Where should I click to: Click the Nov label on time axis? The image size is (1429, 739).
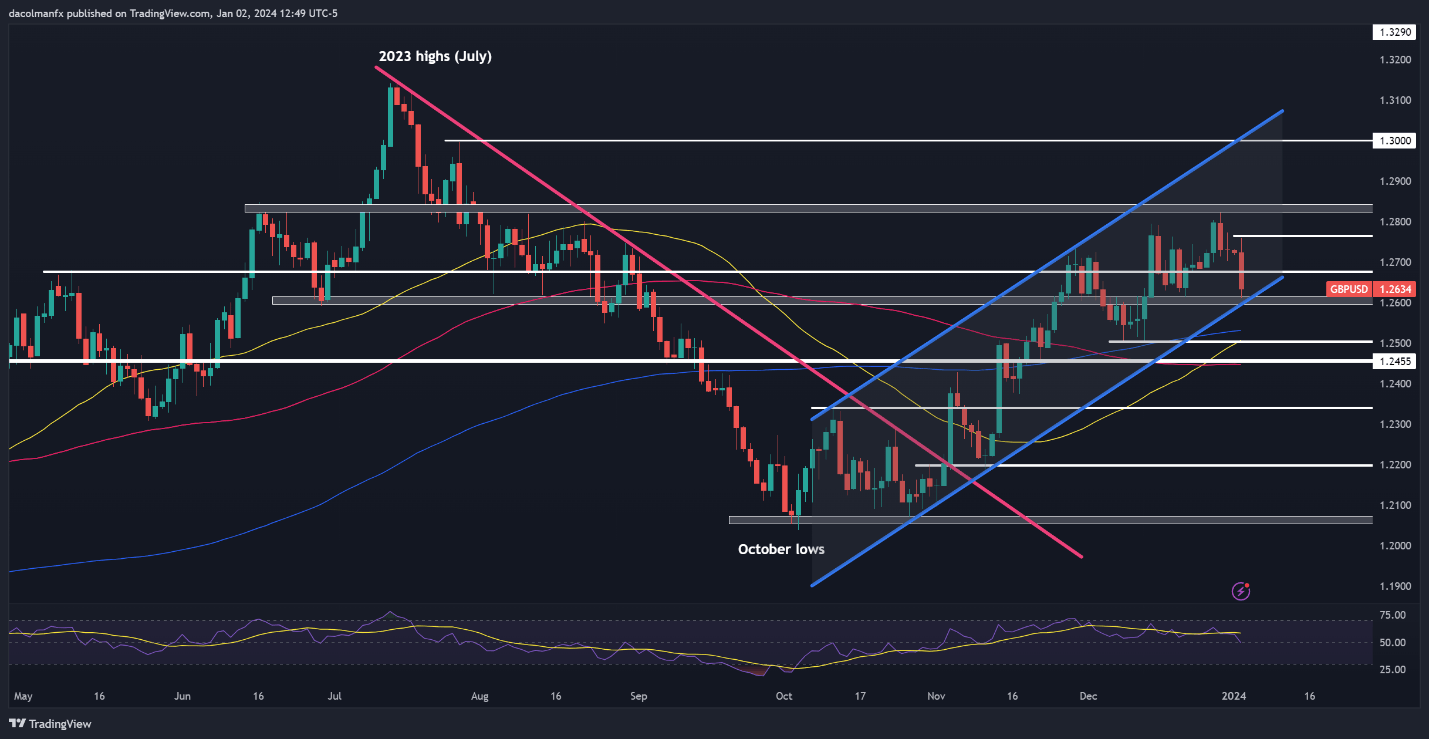(937, 695)
